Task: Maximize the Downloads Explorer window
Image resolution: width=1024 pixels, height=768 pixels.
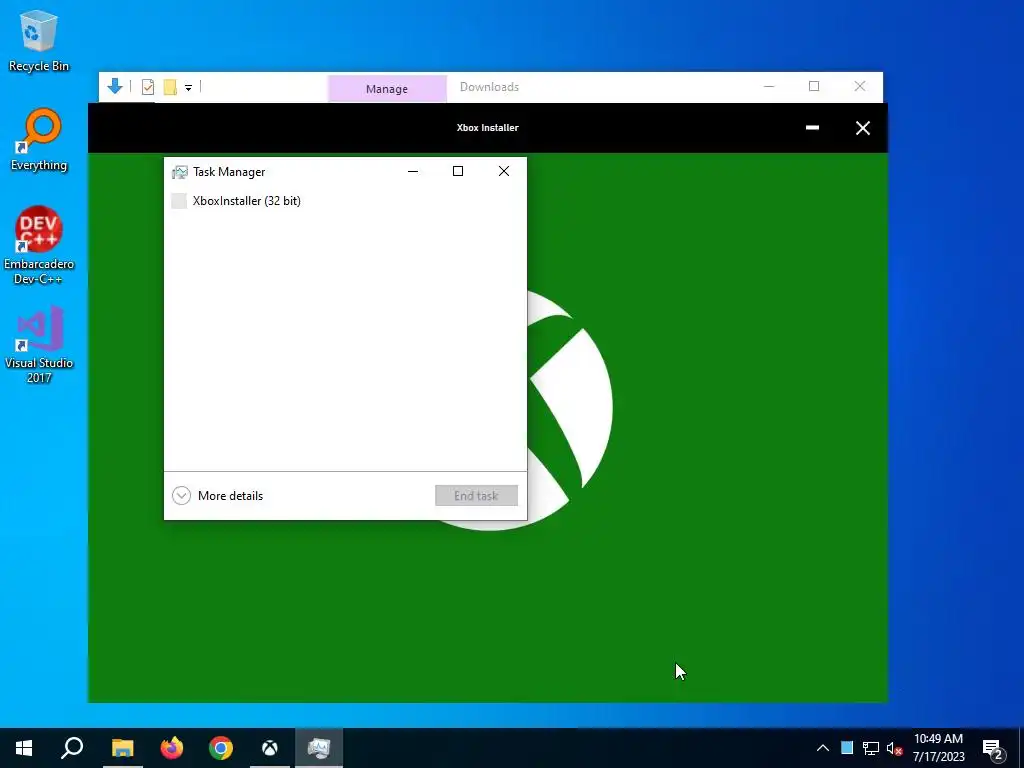Action: 814,86
